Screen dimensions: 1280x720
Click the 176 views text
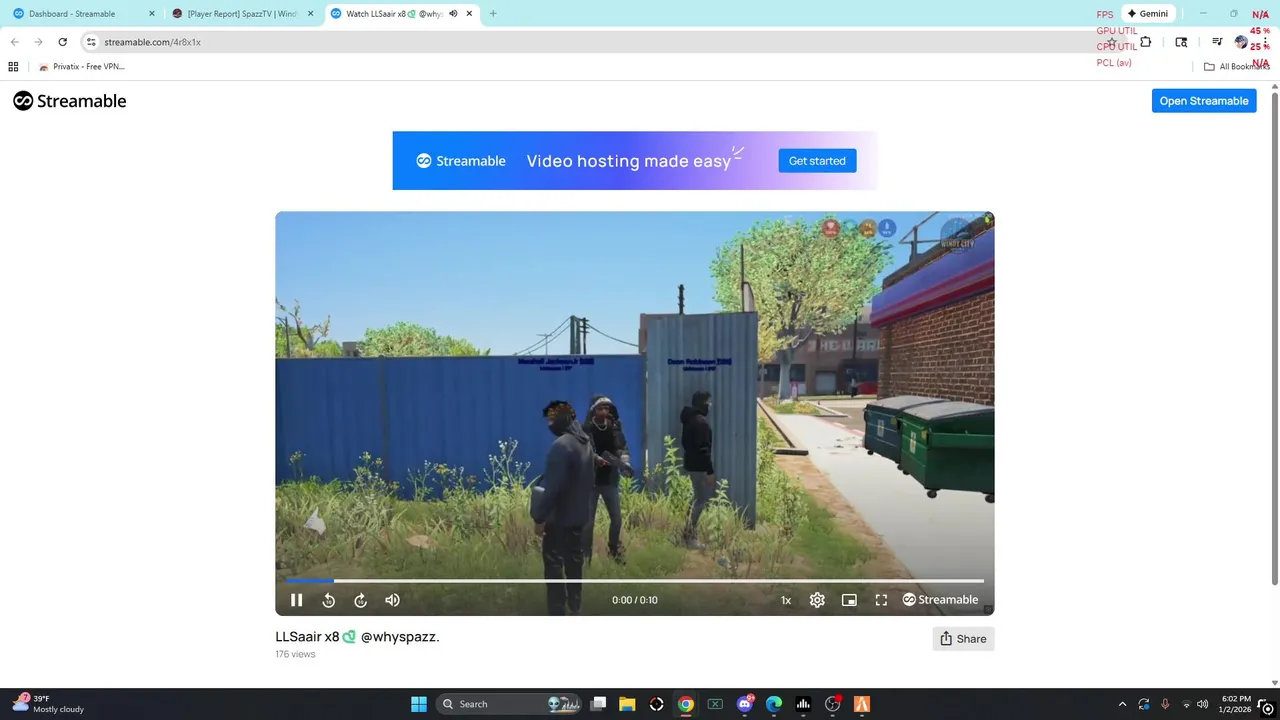point(295,654)
